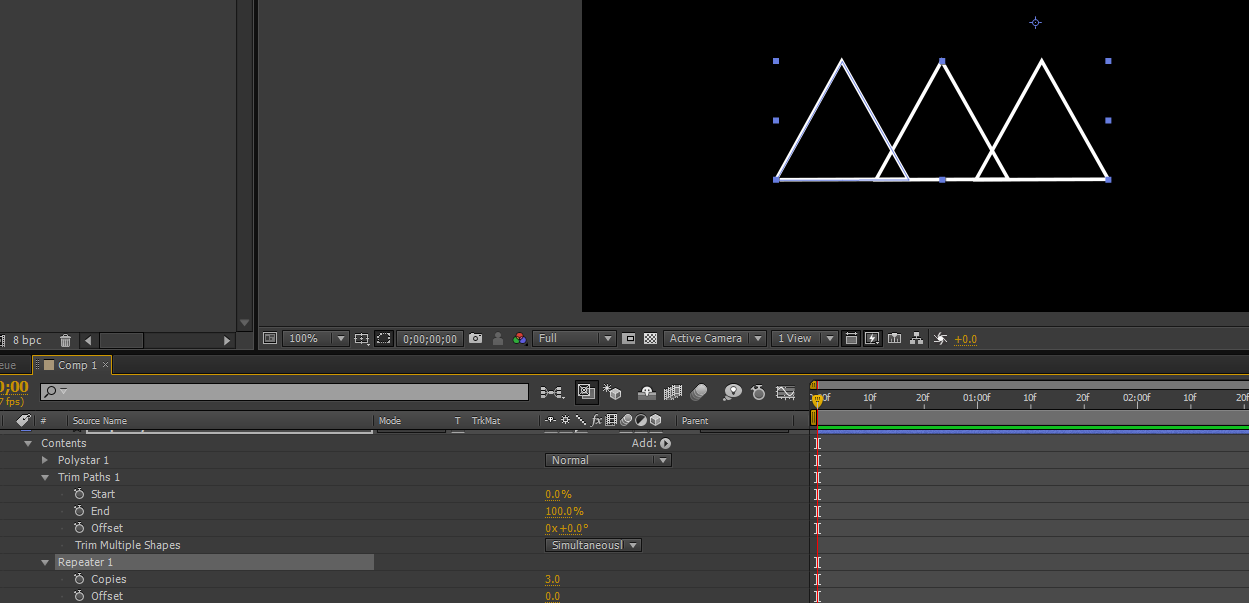Toggle the Always Preview This View icon
1249x603 pixels.
tap(270, 339)
